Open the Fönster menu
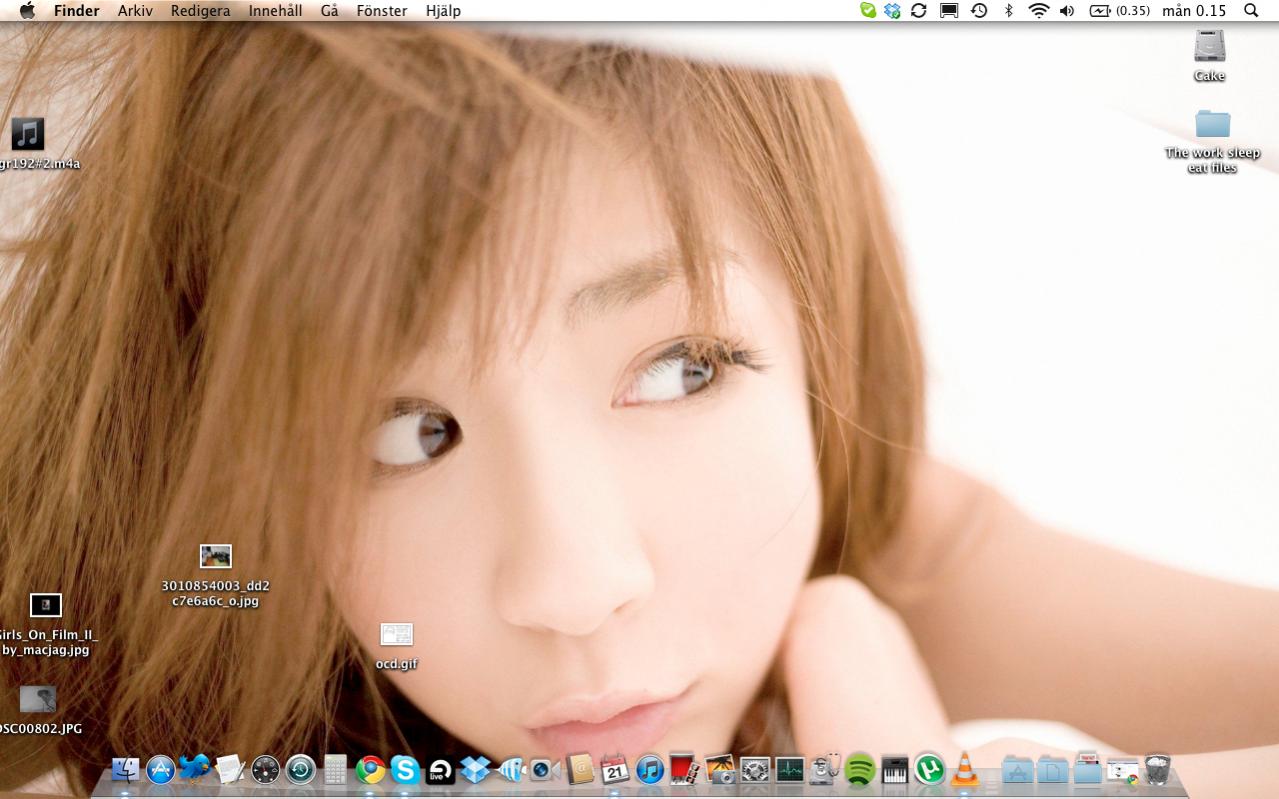 pyautogui.click(x=382, y=11)
